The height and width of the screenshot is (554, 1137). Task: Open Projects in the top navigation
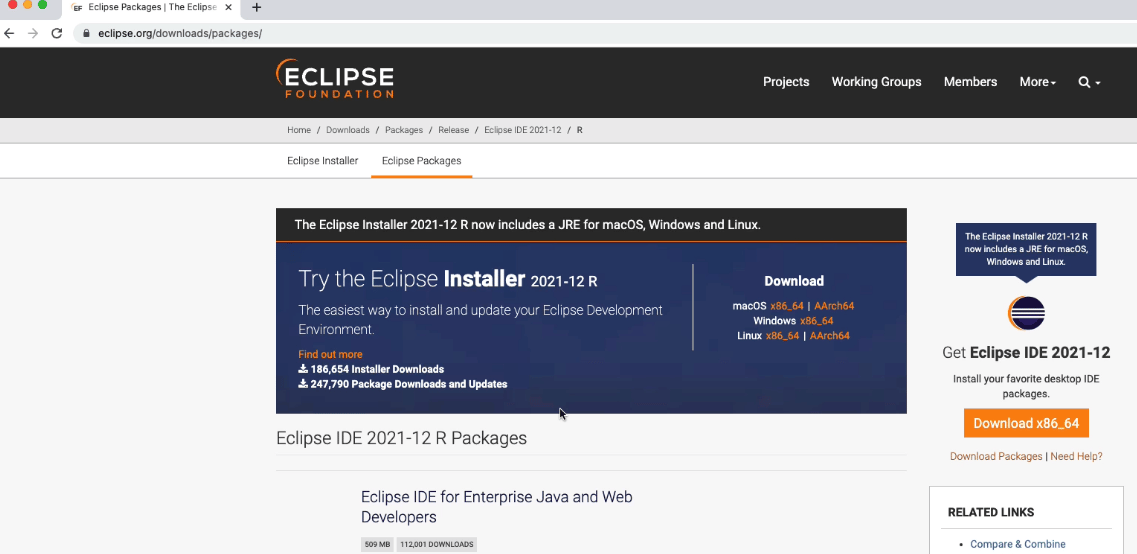point(786,82)
